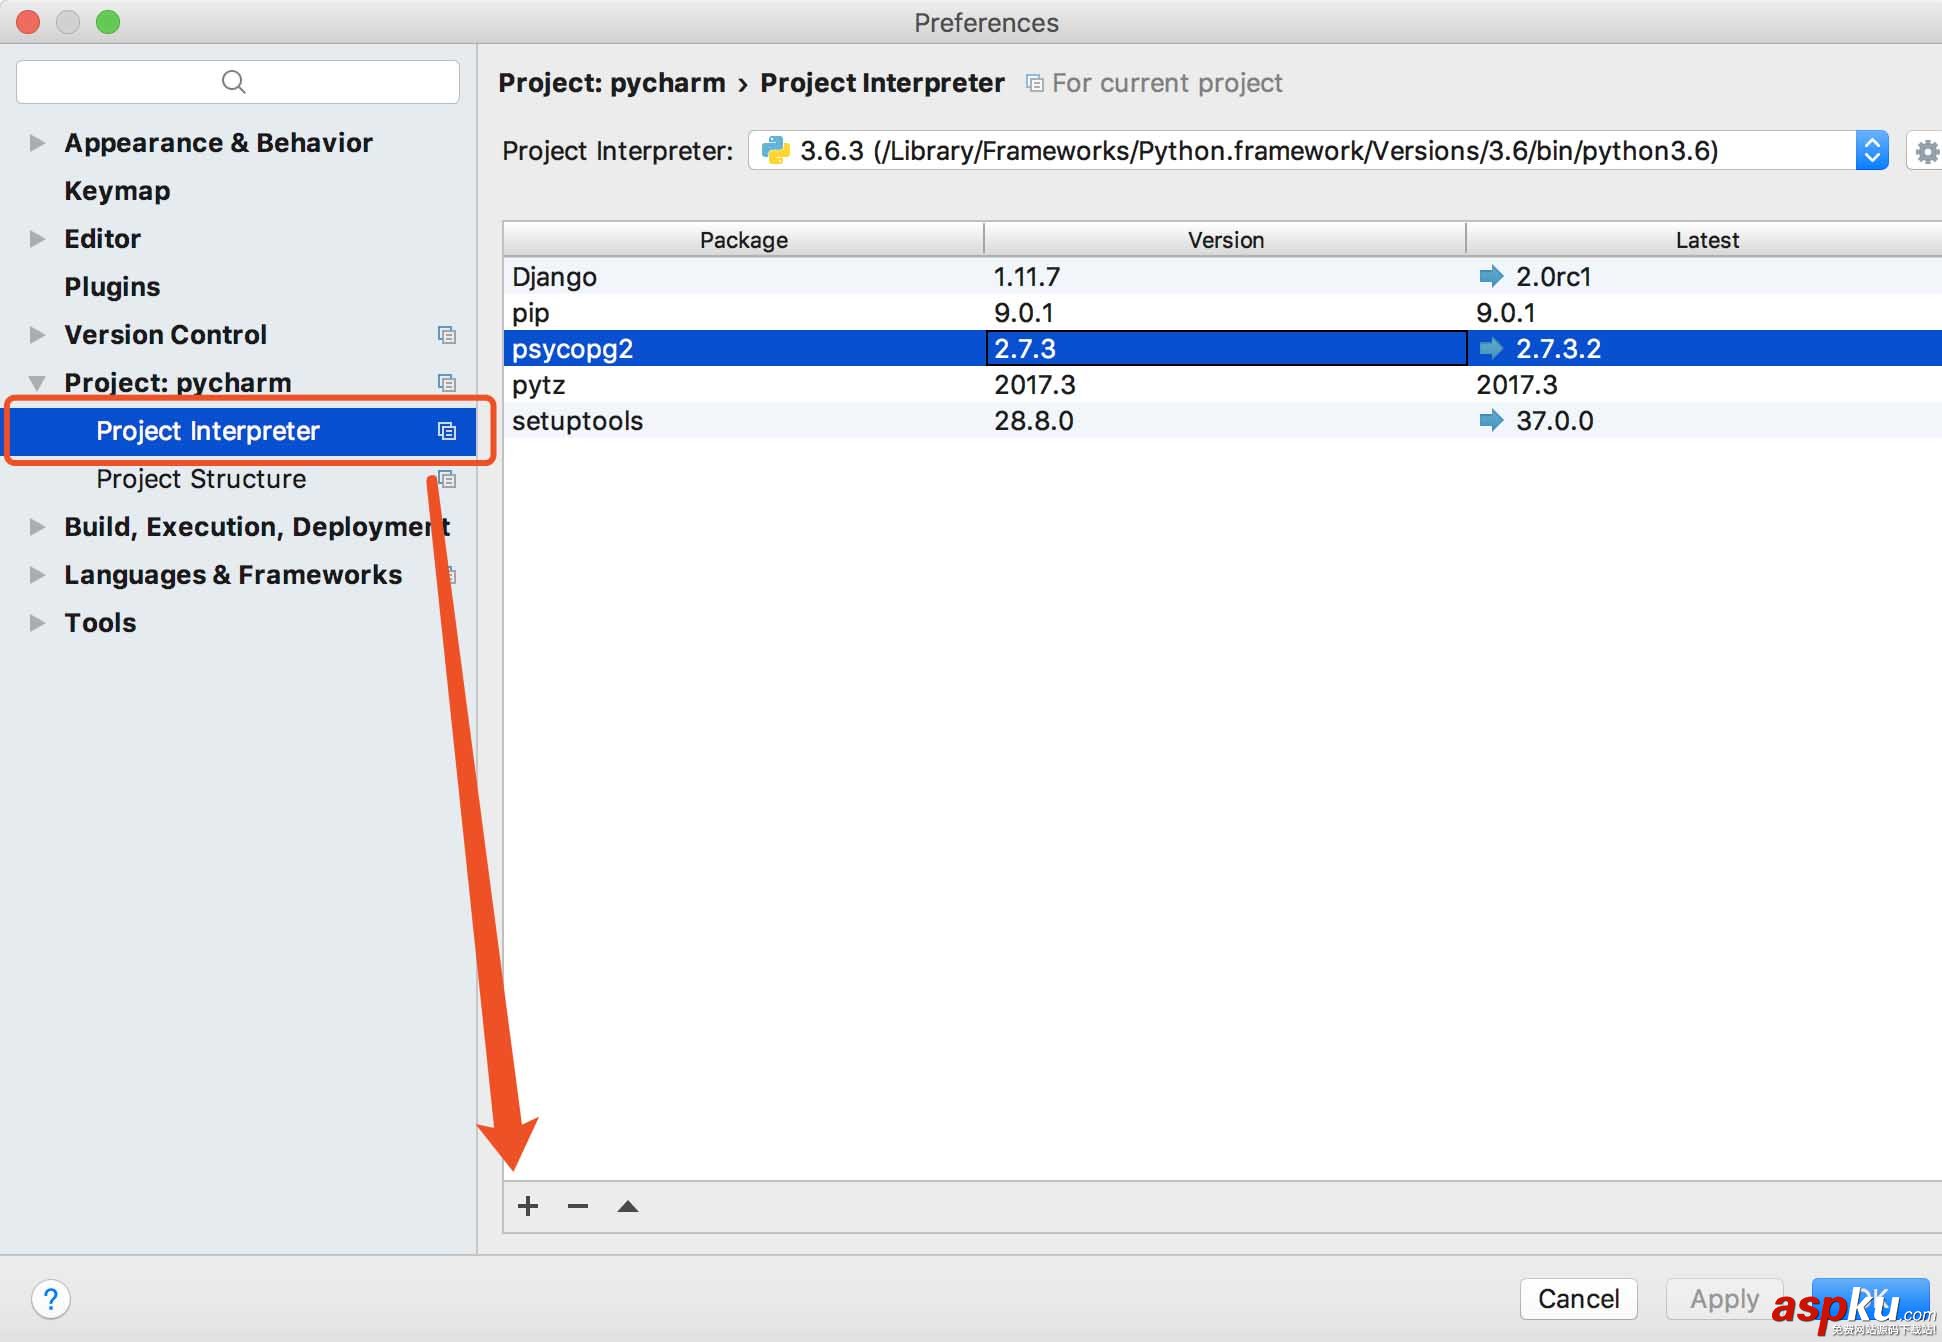Click the 'Project Interpreter' breadcrumb
Image resolution: width=1942 pixels, height=1342 pixels.
(x=882, y=83)
